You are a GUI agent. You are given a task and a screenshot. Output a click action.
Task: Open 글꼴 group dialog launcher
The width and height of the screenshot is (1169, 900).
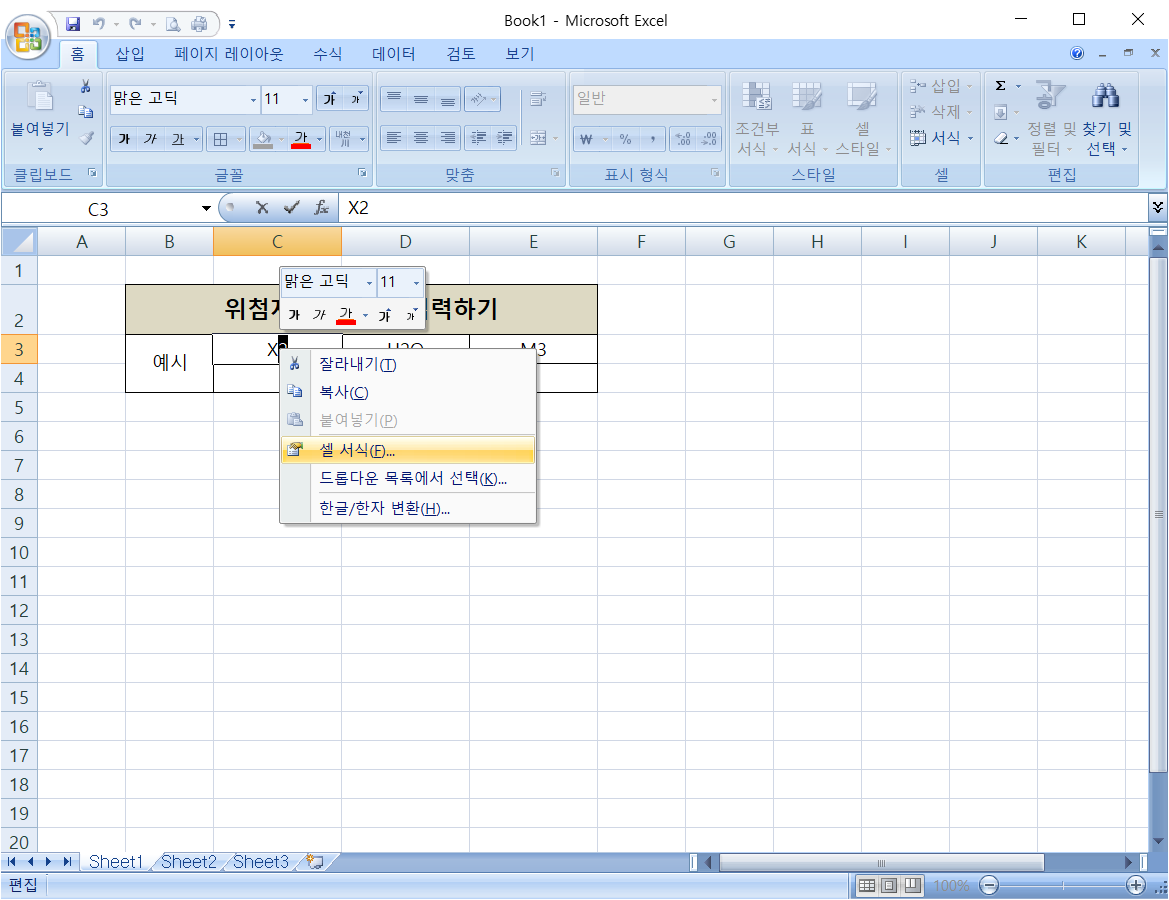(x=362, y=173)
